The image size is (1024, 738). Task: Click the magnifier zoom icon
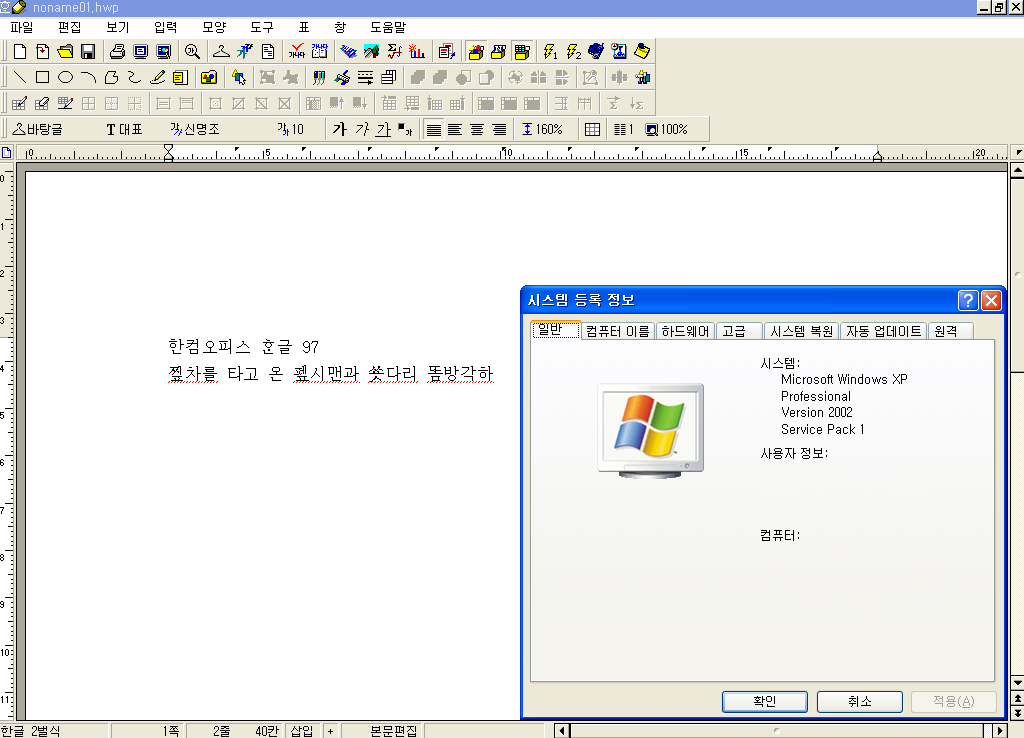click(191, 51)
